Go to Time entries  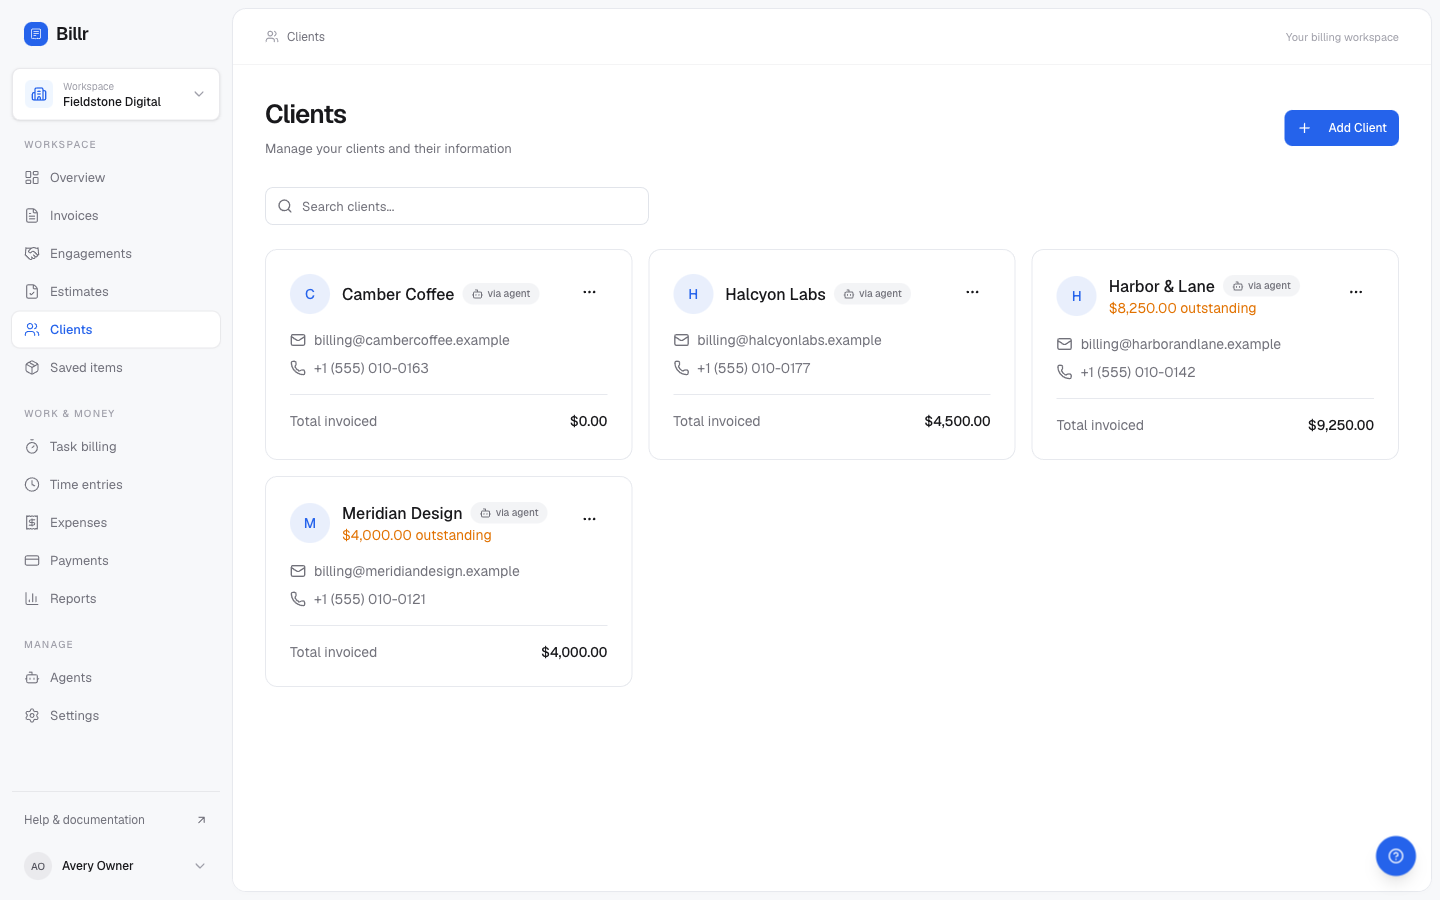pyautogui.click(x=116, y=485)
